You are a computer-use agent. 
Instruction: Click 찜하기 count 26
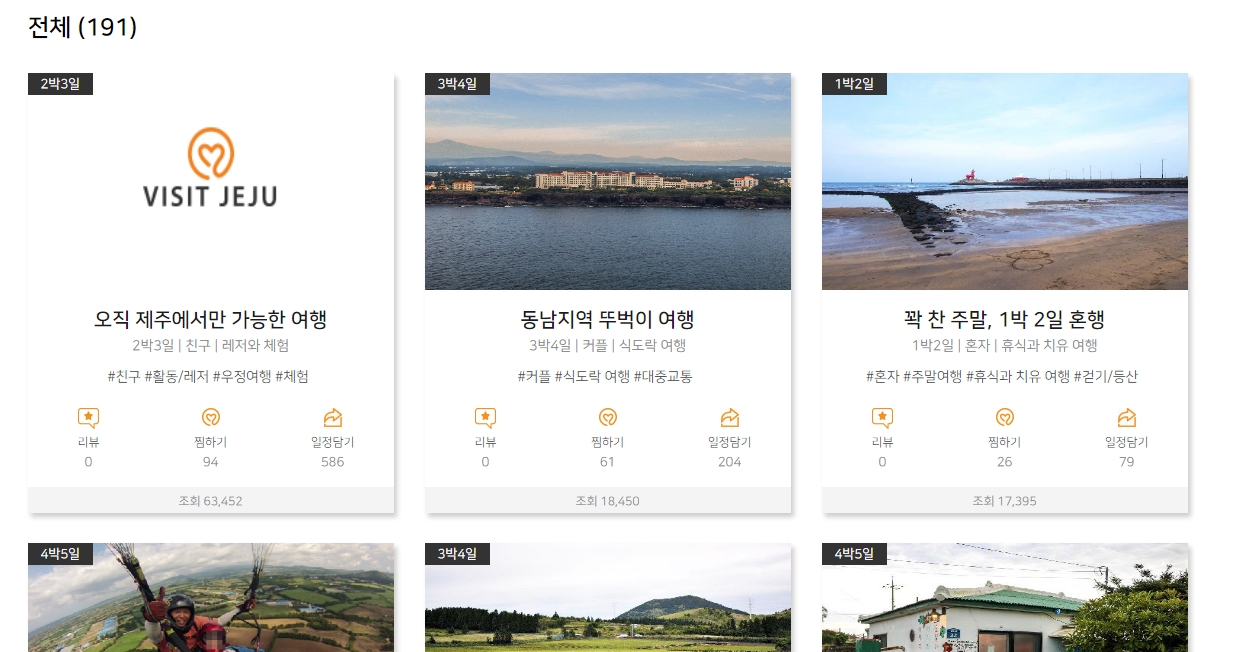coord(1004,462)
